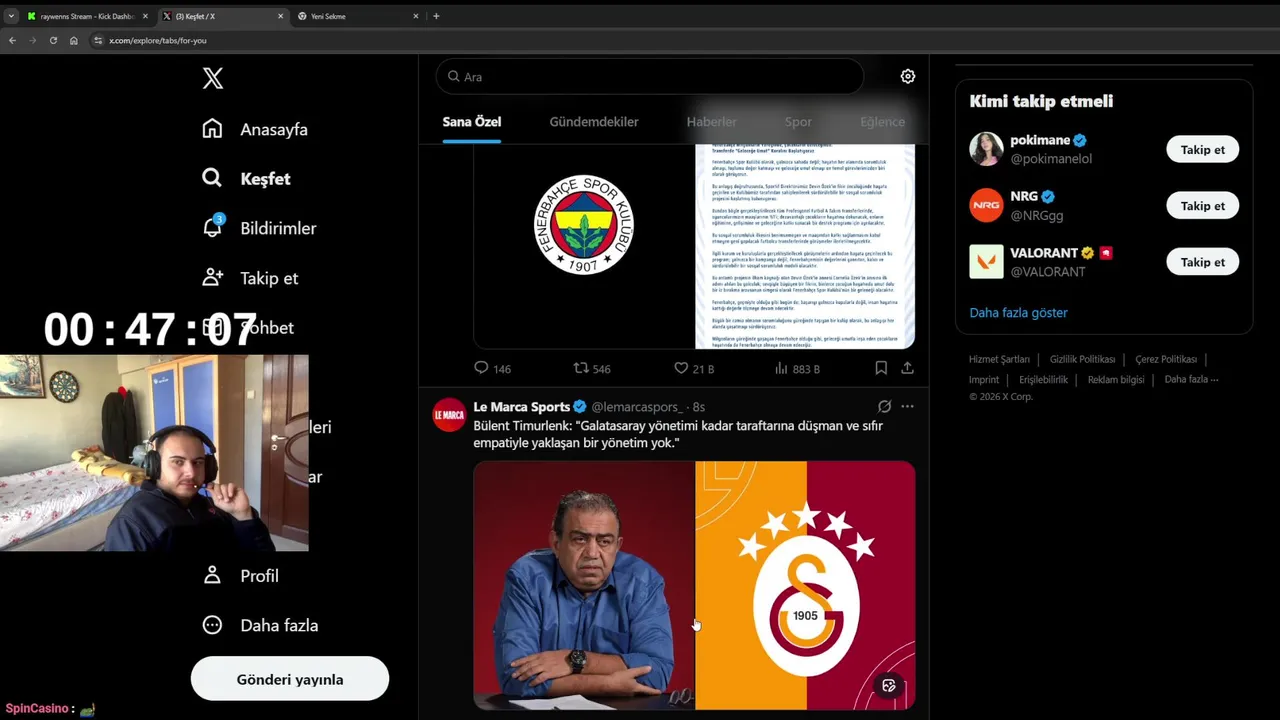This screenshot has width=1280, height=720.
Task: Switch to Sana Özel tab
Action: click(472, 122)
